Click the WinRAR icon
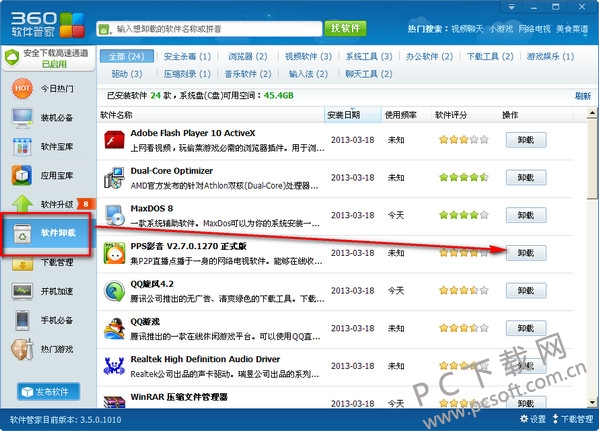599x431 pixels. point(114,401)
